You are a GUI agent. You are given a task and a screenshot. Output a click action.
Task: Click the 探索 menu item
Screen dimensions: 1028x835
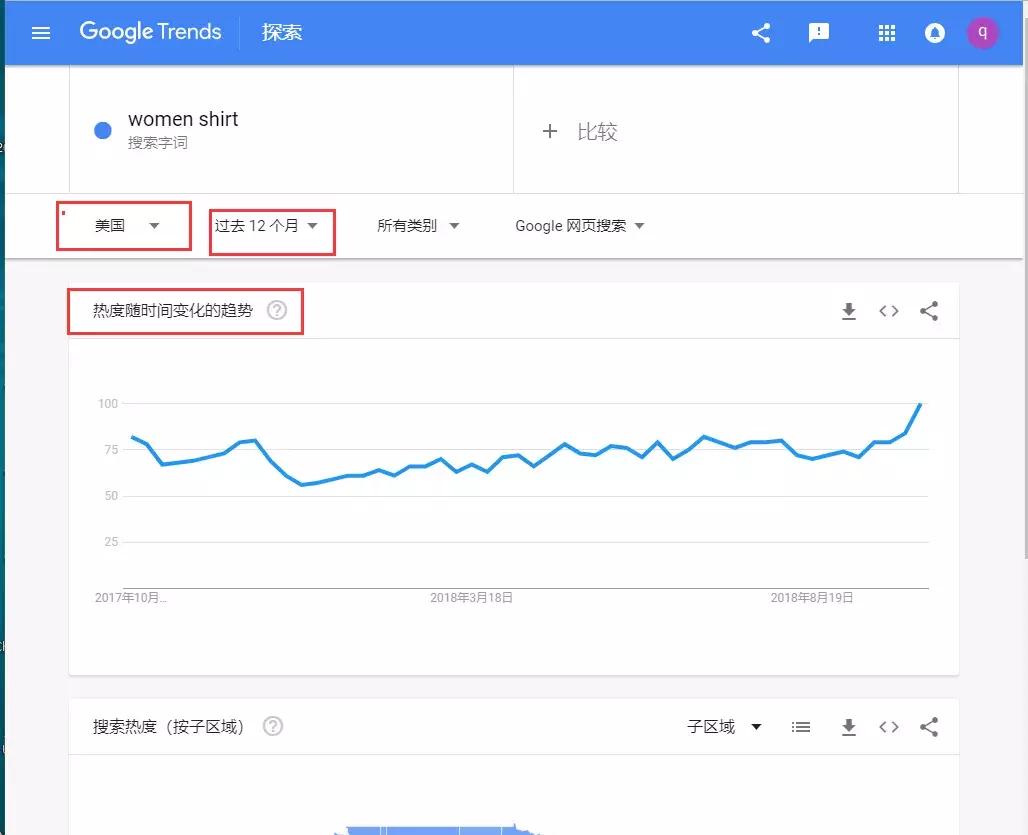coord(282,32)
